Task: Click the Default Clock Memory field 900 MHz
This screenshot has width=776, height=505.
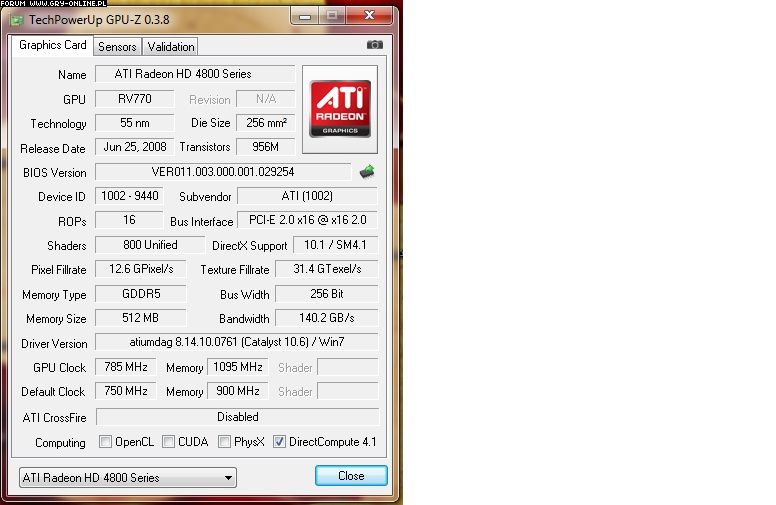Action: coord(238,391)
